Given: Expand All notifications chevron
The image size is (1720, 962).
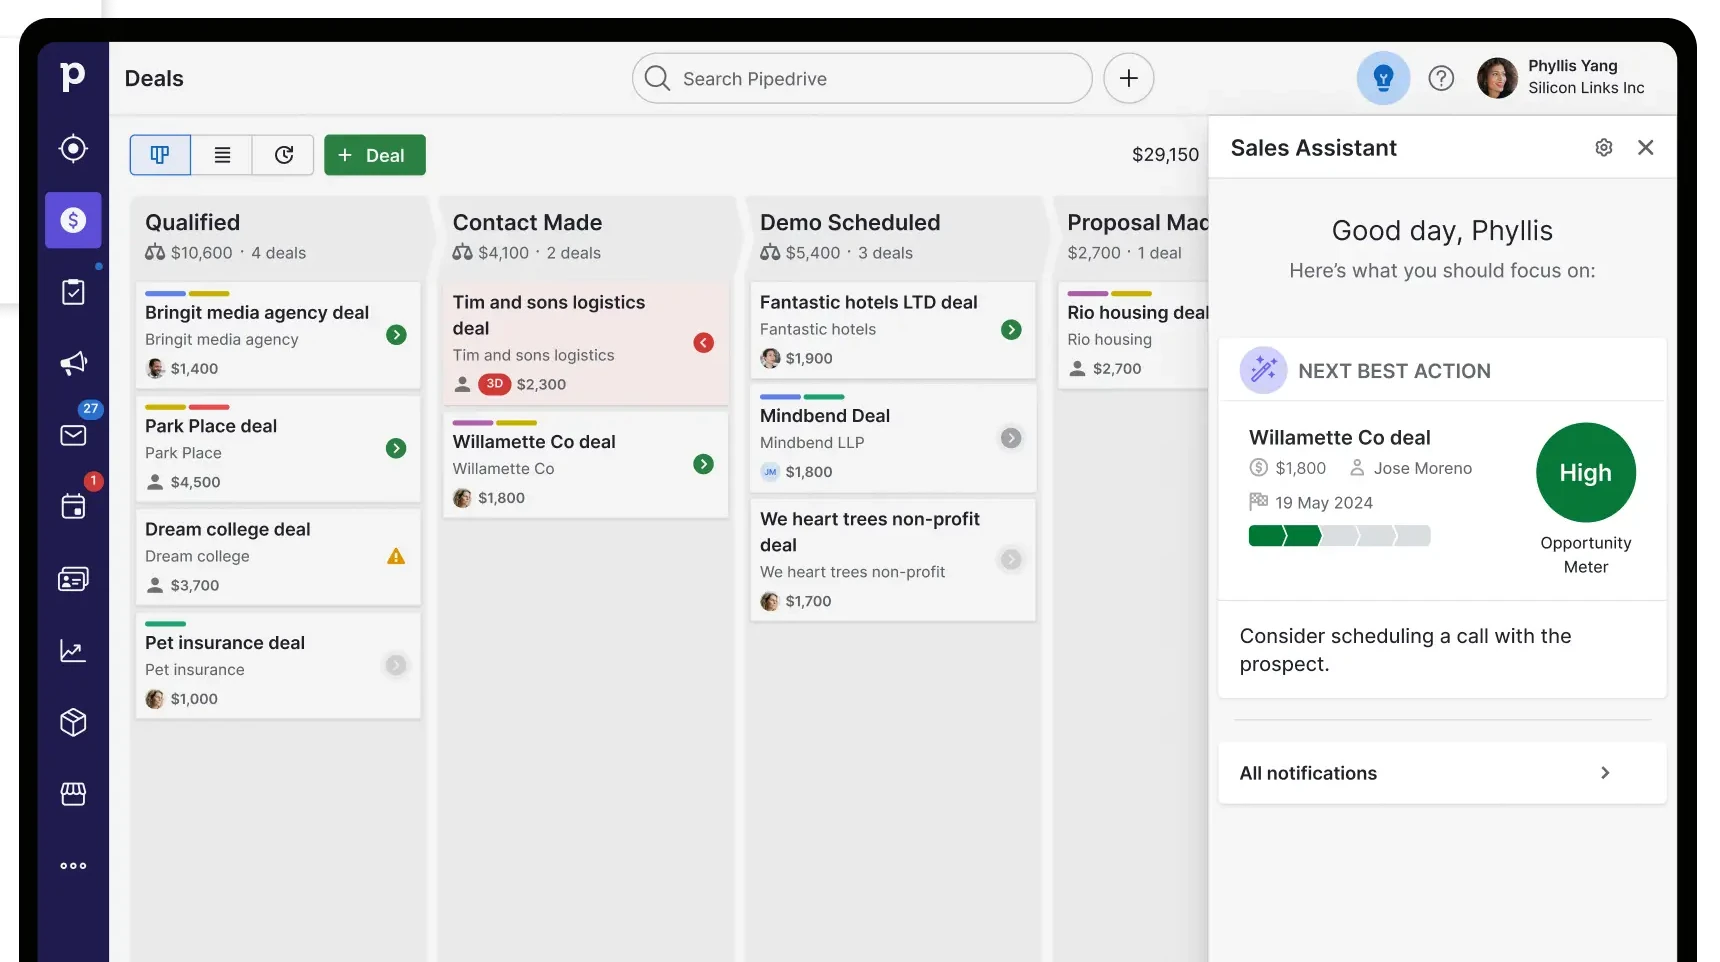Looking at the screenshot, I should [1604, 773].
